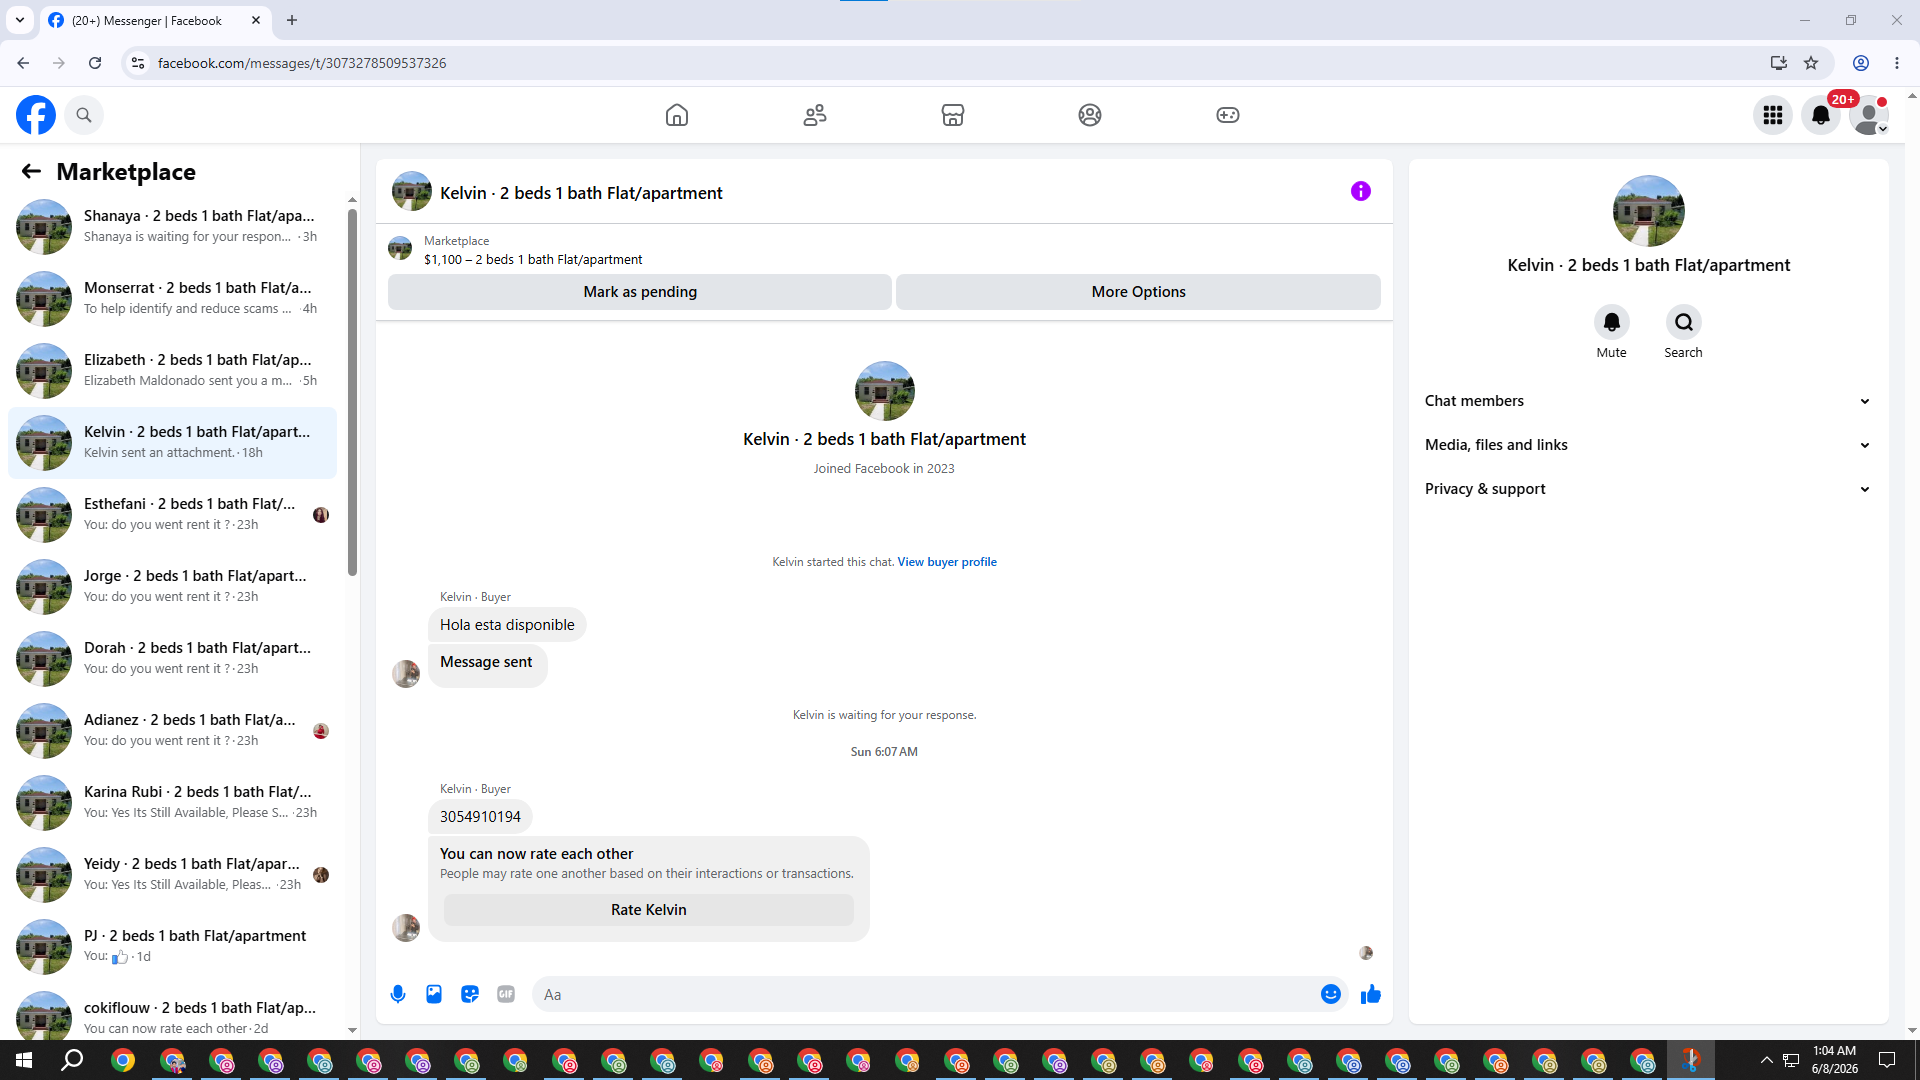The width and height of the screenshot is (1920, 1080).
Task: Open Jorge's conversation
Action: 172,587
